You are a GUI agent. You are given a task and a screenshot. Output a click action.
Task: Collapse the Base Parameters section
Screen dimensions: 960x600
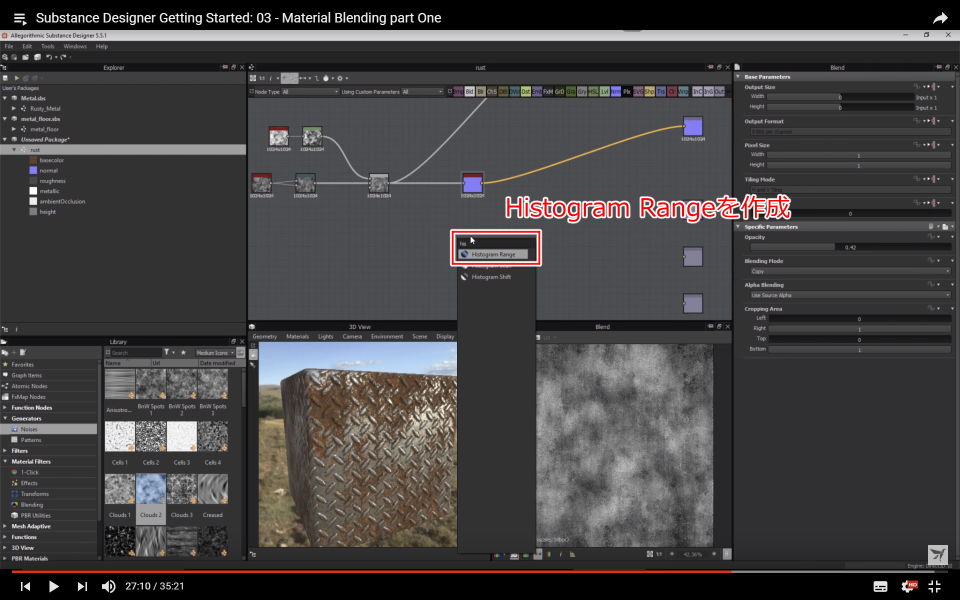point(738,77)
